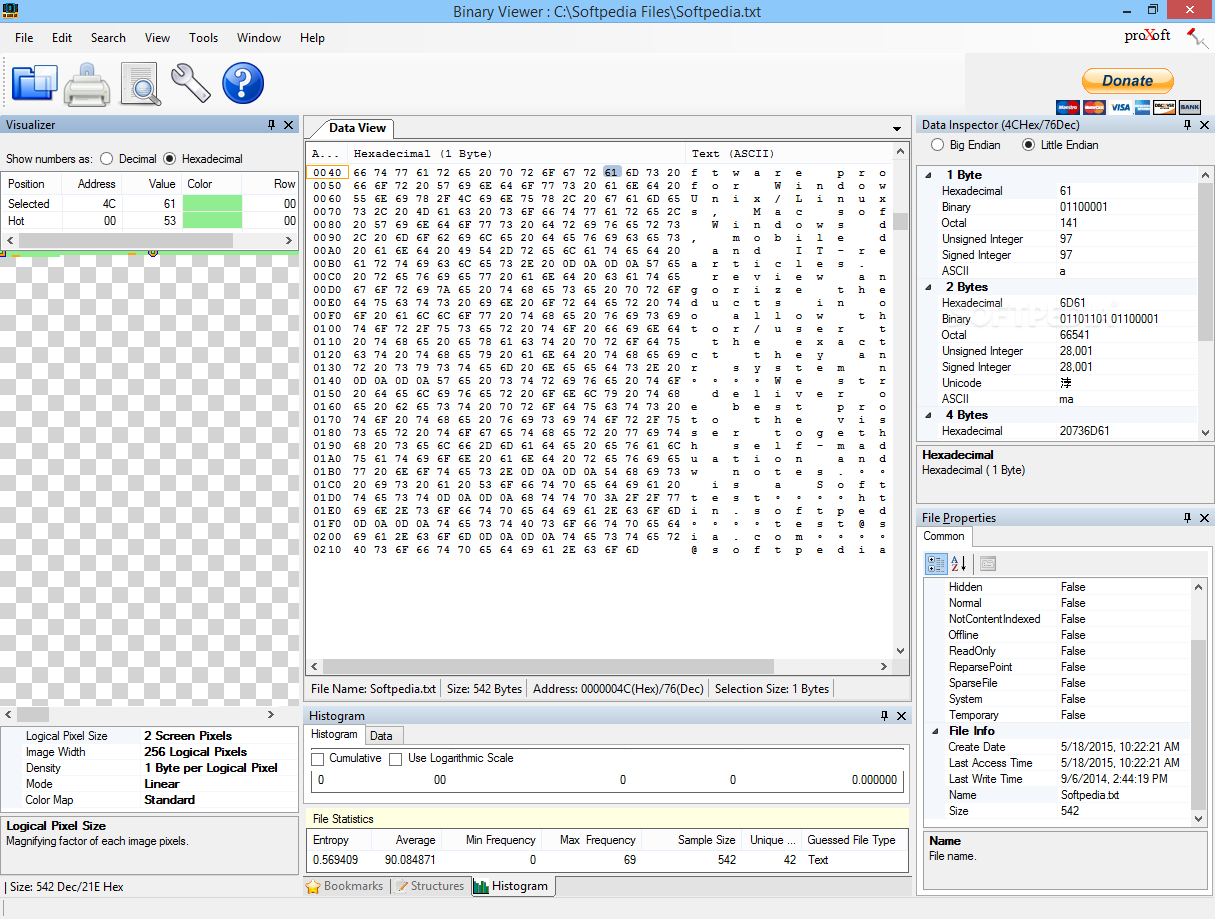Viewport: 1215px width, 919px height.
Task: Open the Window menu
Action: click(259, 38)
